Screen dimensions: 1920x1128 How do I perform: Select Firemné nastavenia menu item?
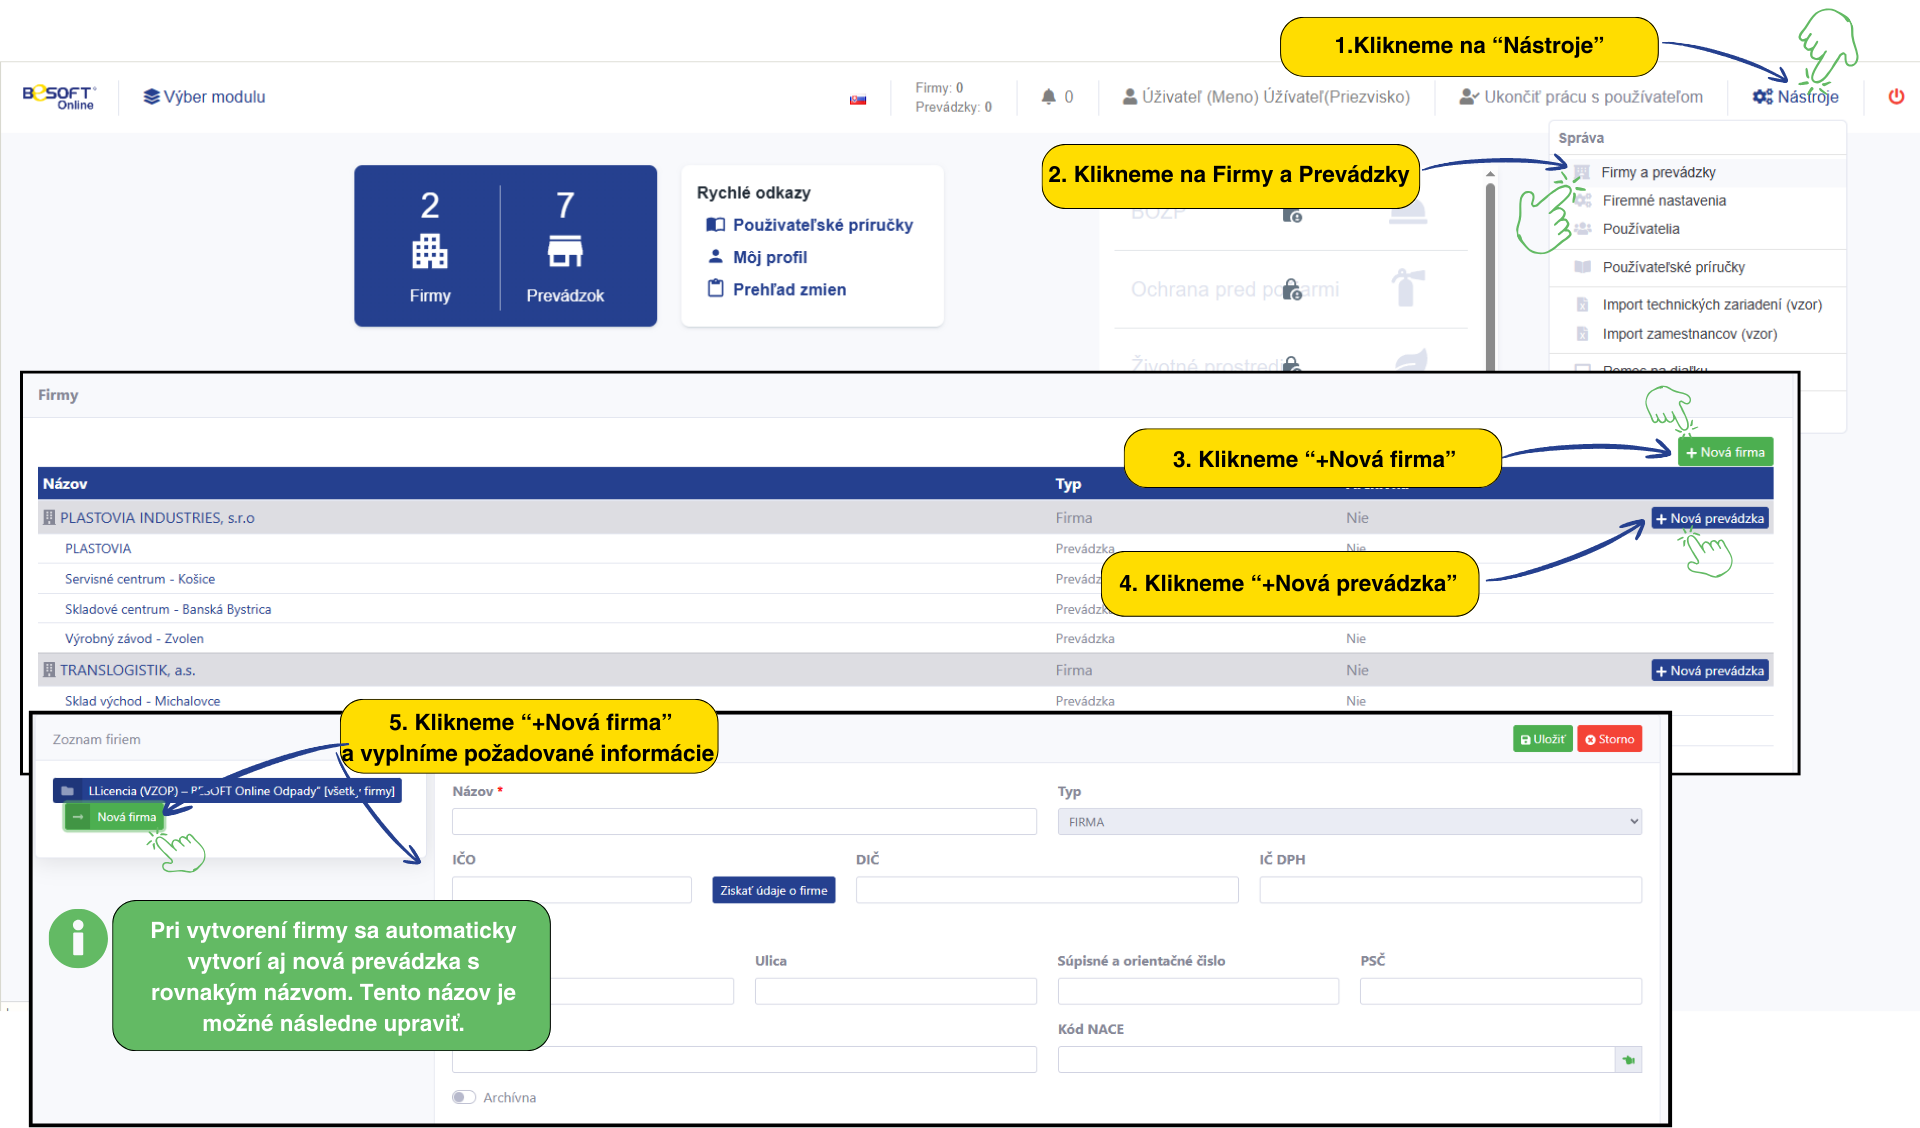1664,200
